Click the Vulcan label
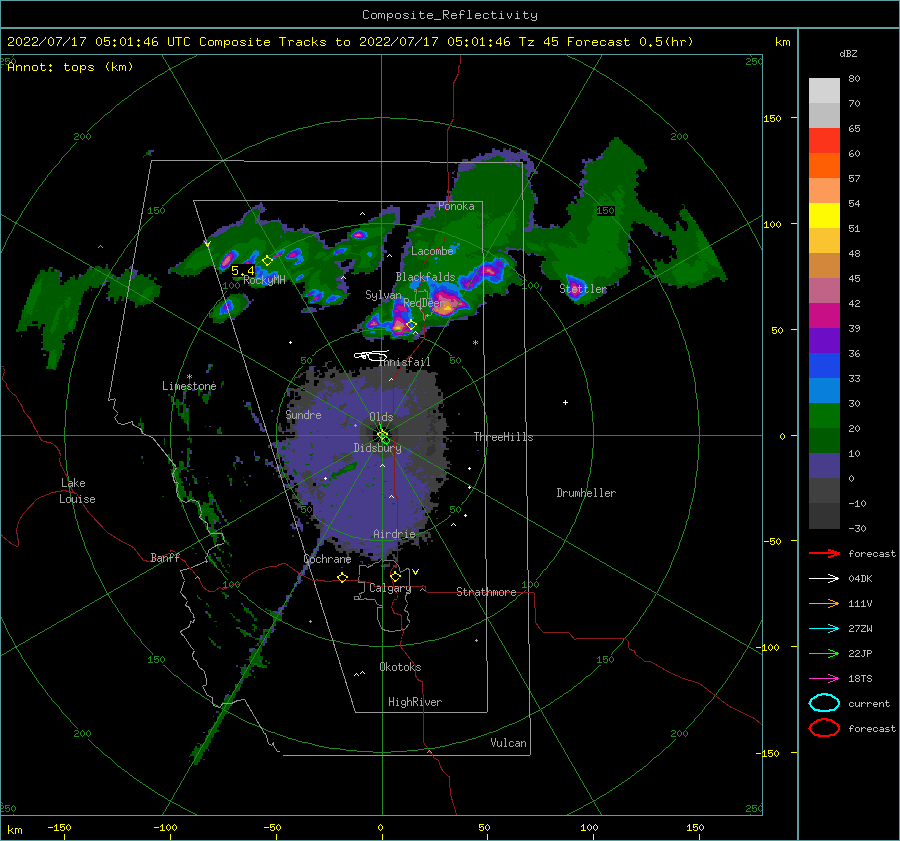This screenshot has width=900, height=841. click(508, 743)
